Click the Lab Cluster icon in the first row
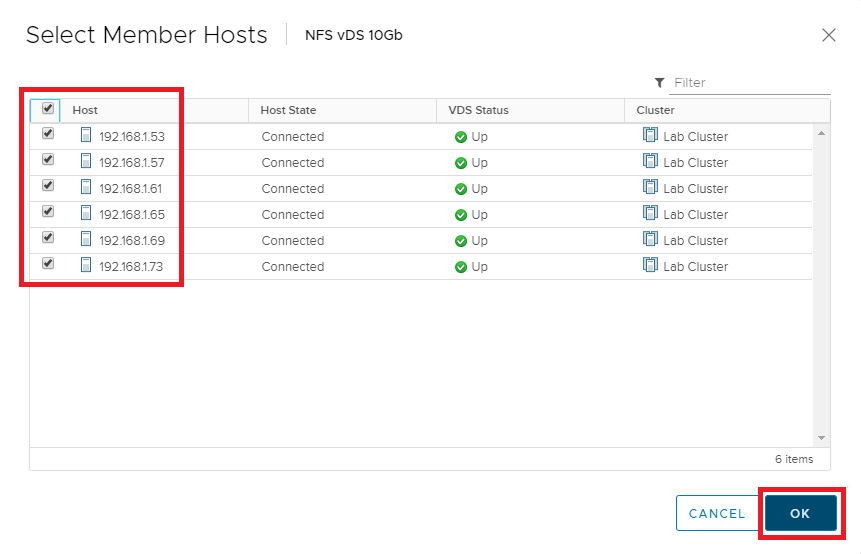The image size is (861, 554). click(650, 136)
